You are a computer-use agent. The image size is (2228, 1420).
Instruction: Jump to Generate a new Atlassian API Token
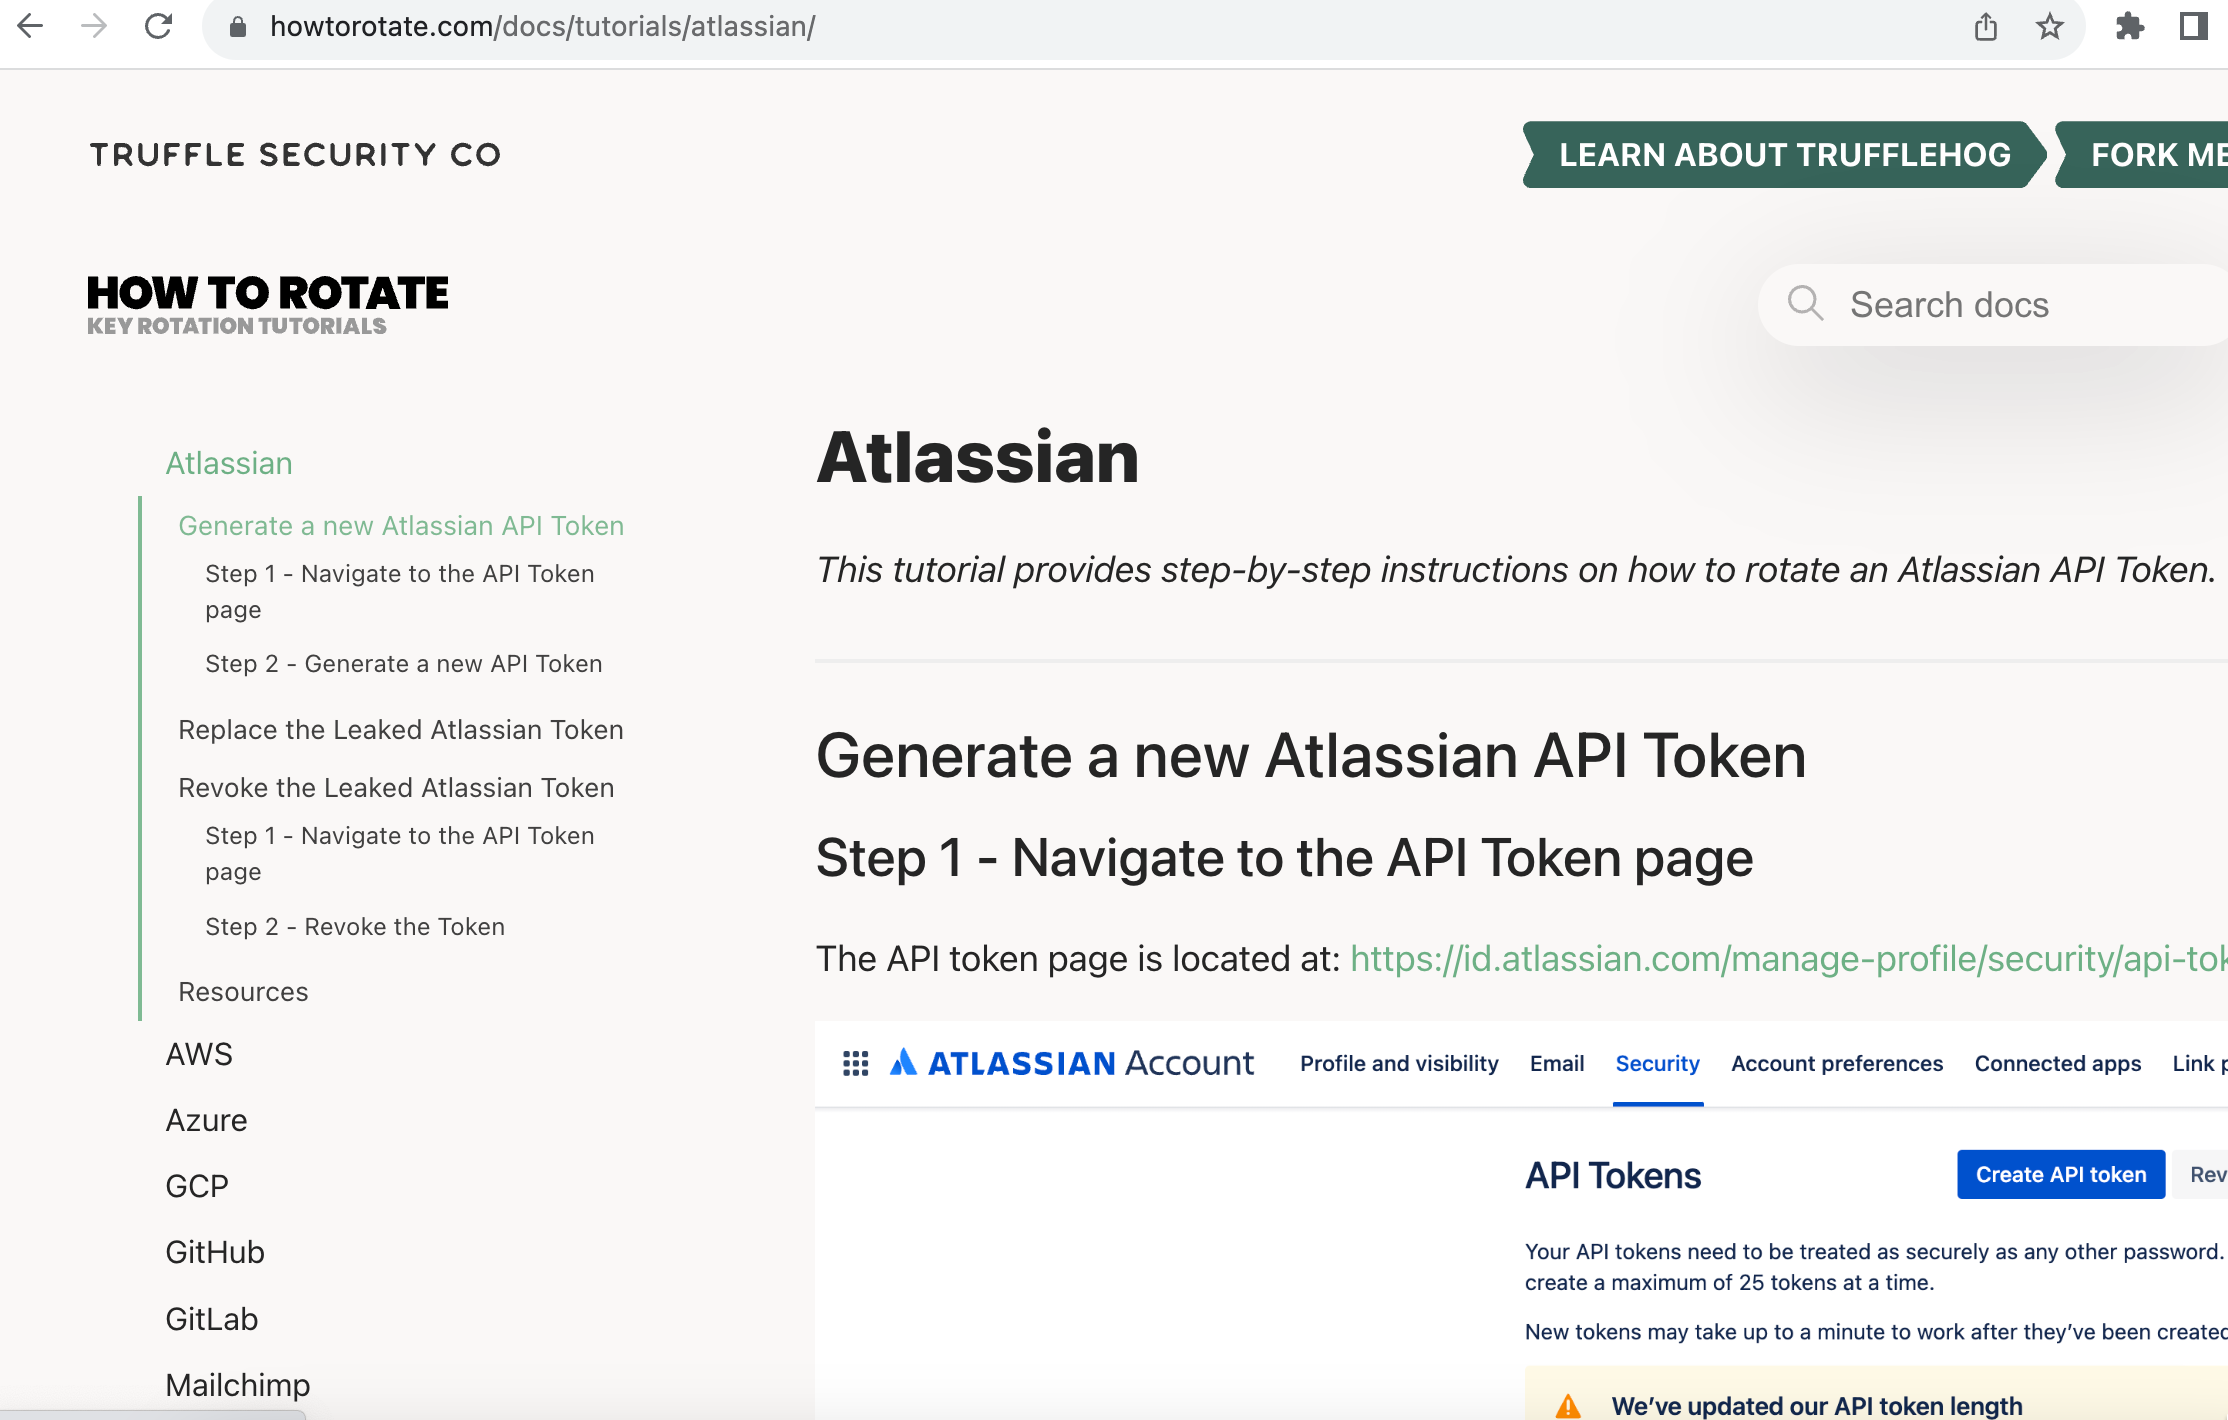tap(401, 526)
